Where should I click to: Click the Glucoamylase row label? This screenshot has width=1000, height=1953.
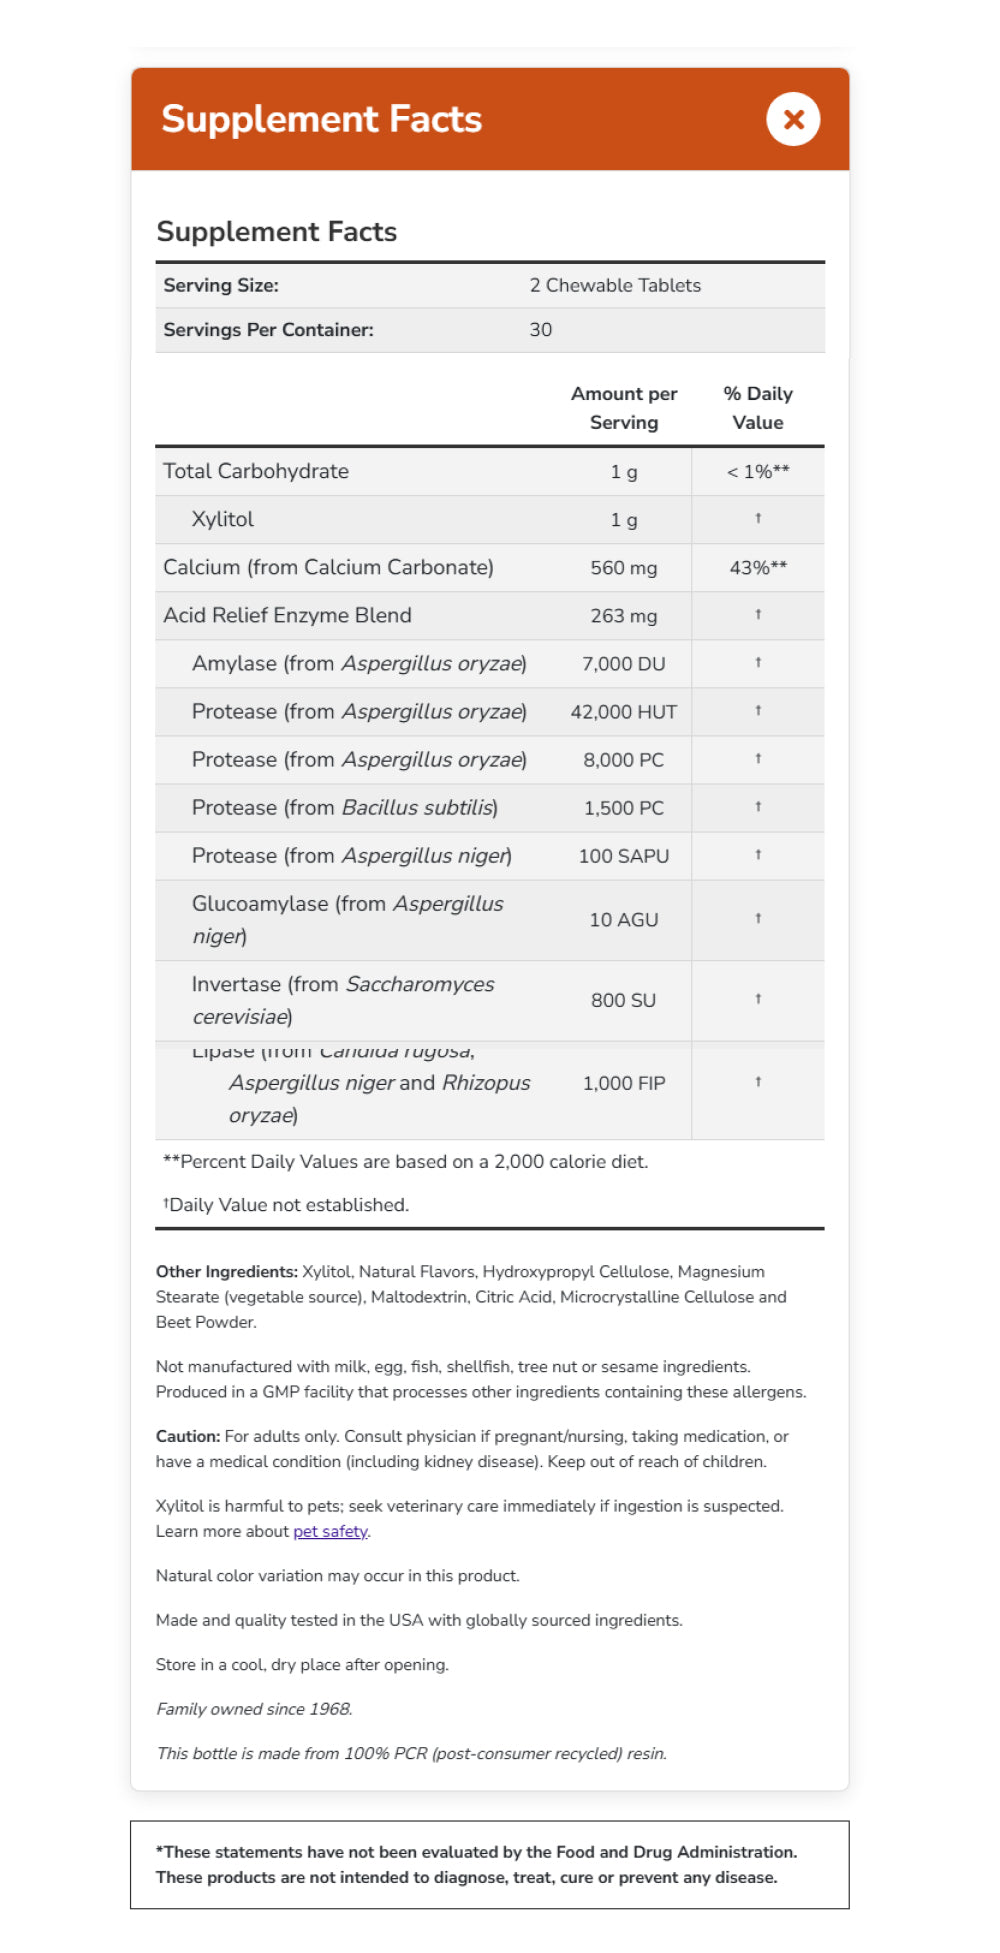tap(347, 919)
